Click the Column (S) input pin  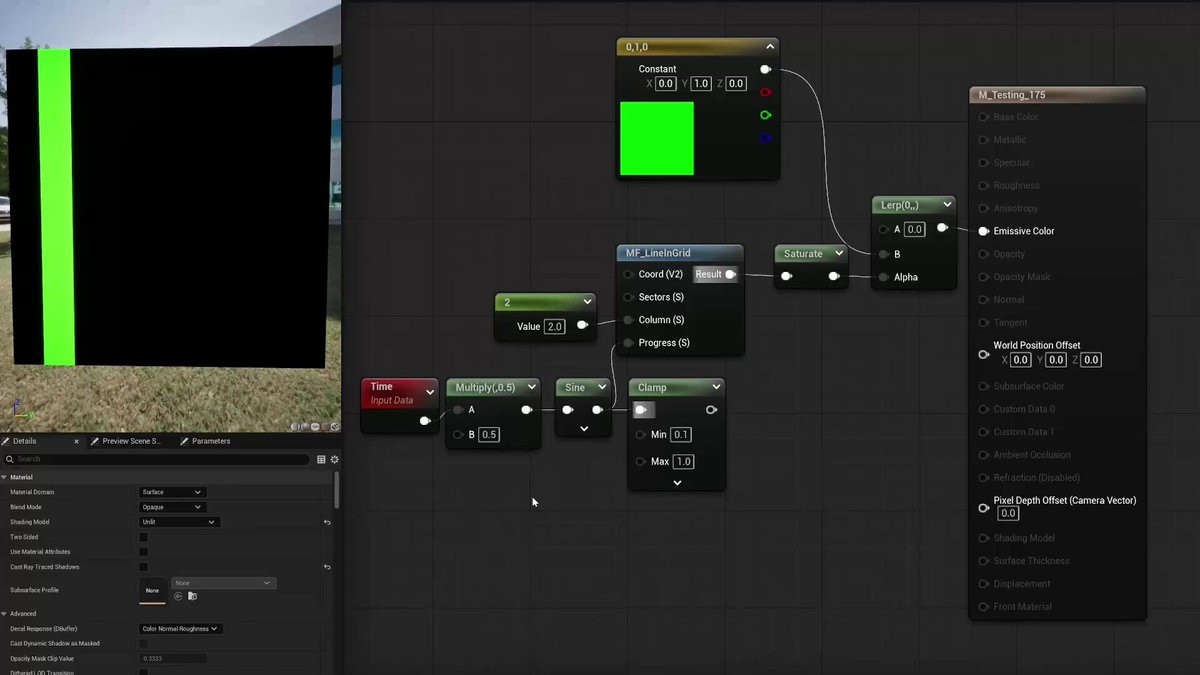pos(628,320)
